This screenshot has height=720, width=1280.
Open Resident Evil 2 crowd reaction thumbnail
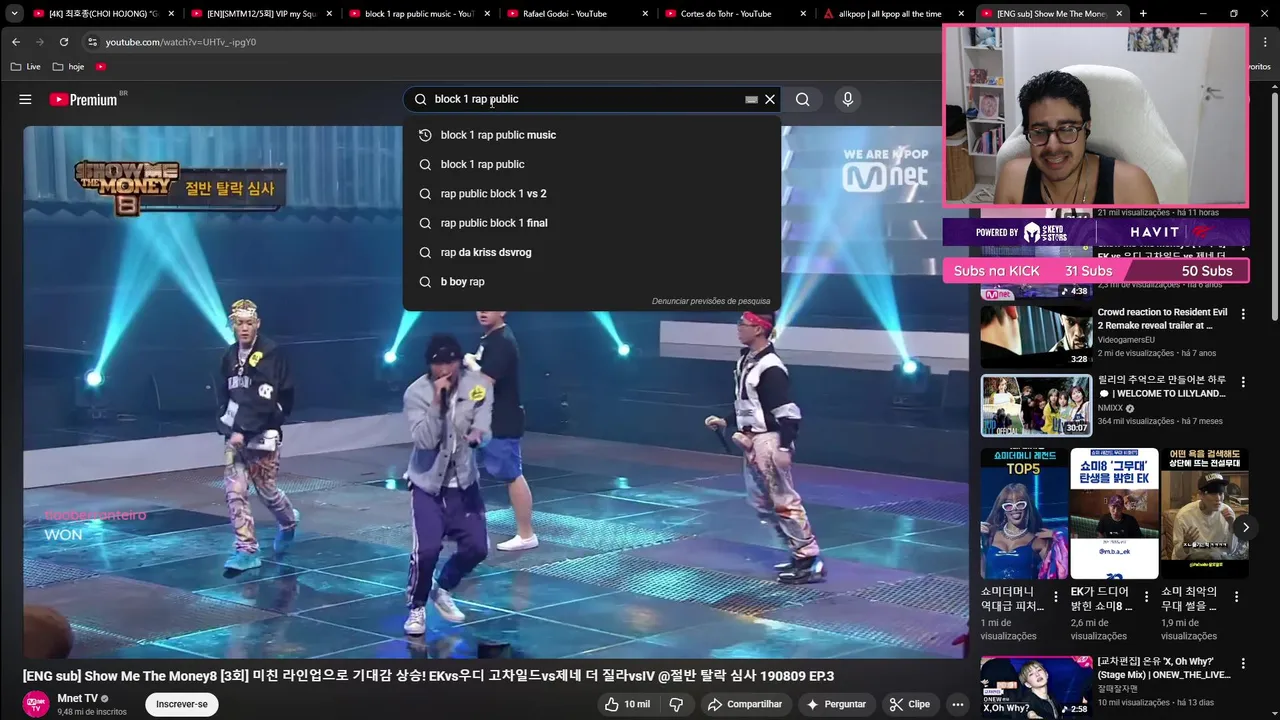click(1036, 336)
